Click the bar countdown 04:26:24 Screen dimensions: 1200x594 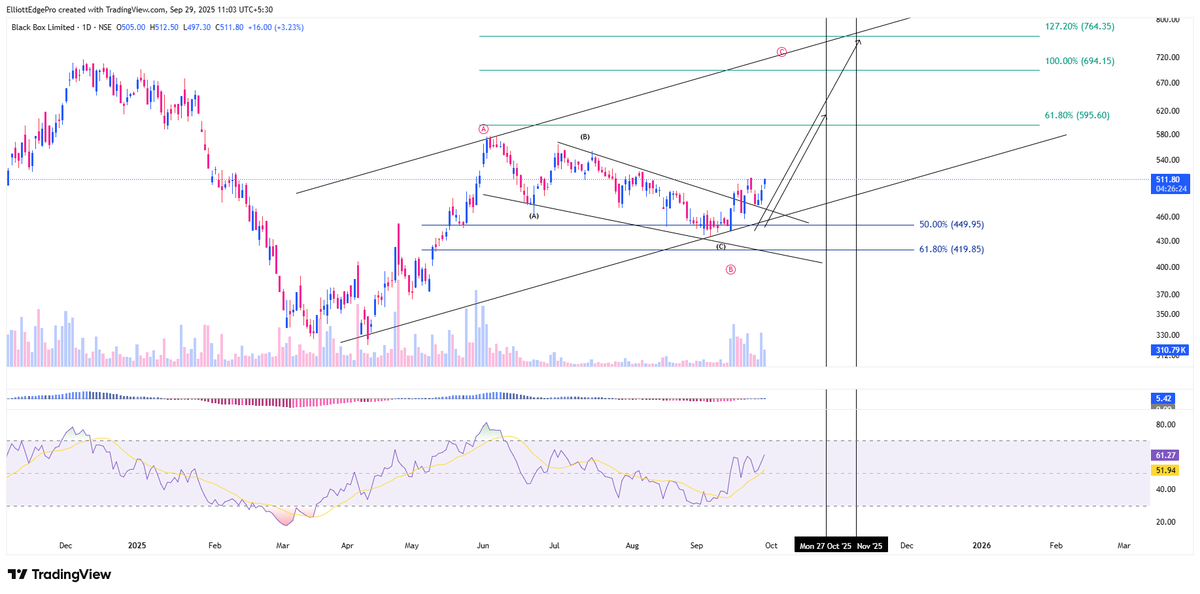point(1169,190)
